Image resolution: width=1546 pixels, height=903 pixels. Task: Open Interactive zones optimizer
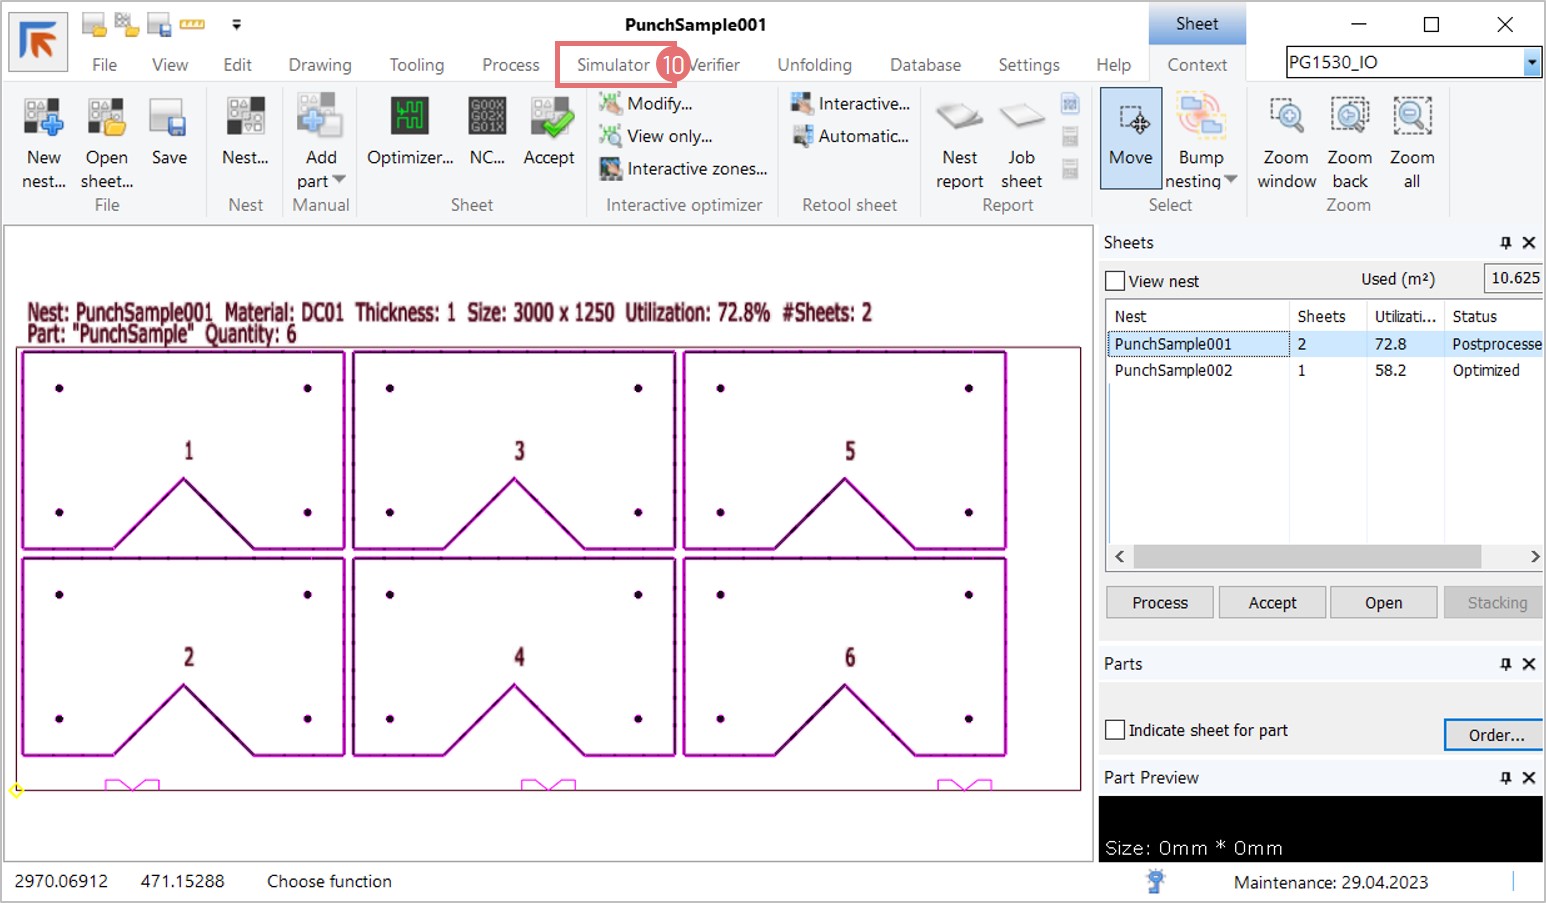point(685,169)
